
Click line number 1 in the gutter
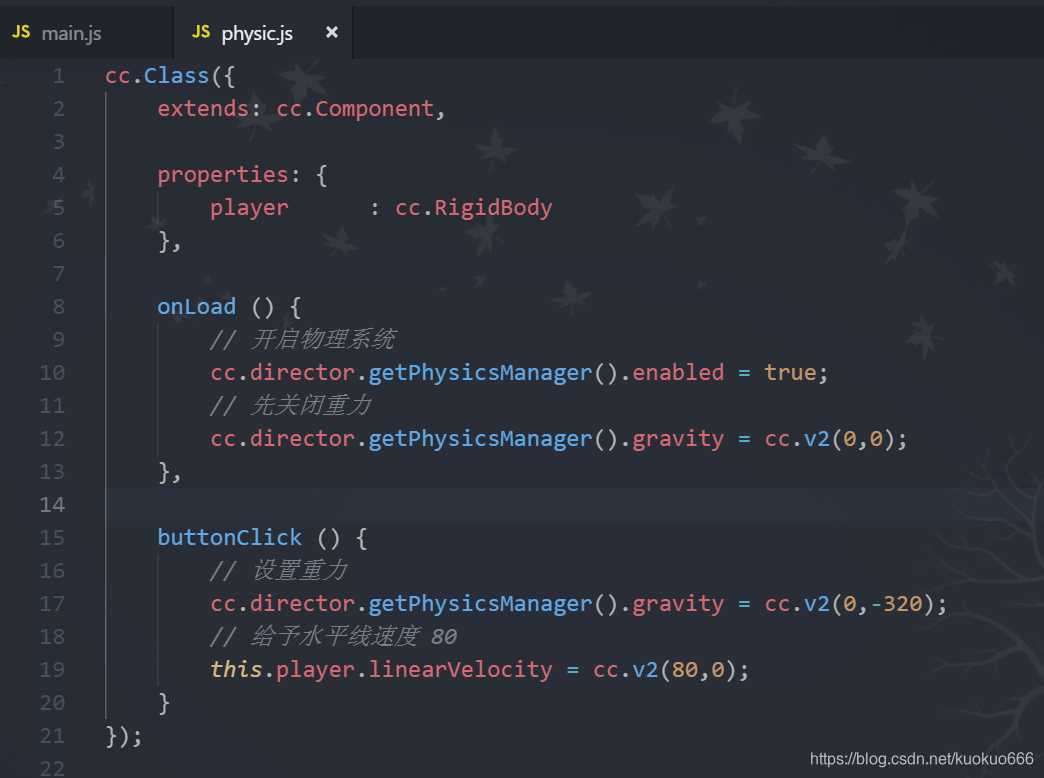(59, 76)
